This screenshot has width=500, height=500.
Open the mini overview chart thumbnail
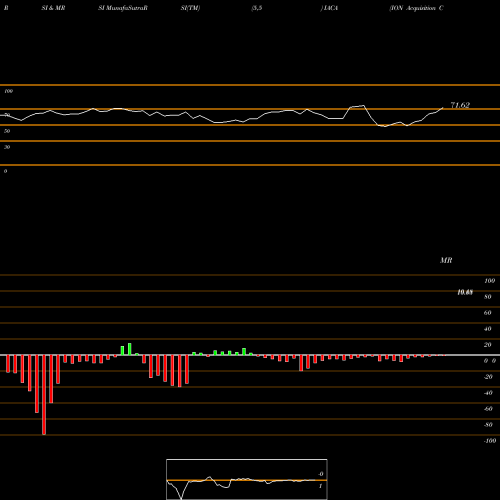[x=247, y=479]
